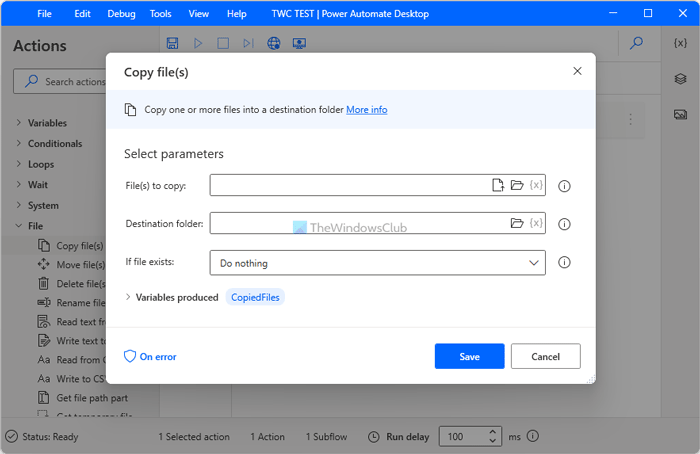Open the If file exists dropdown

(377, 263)
